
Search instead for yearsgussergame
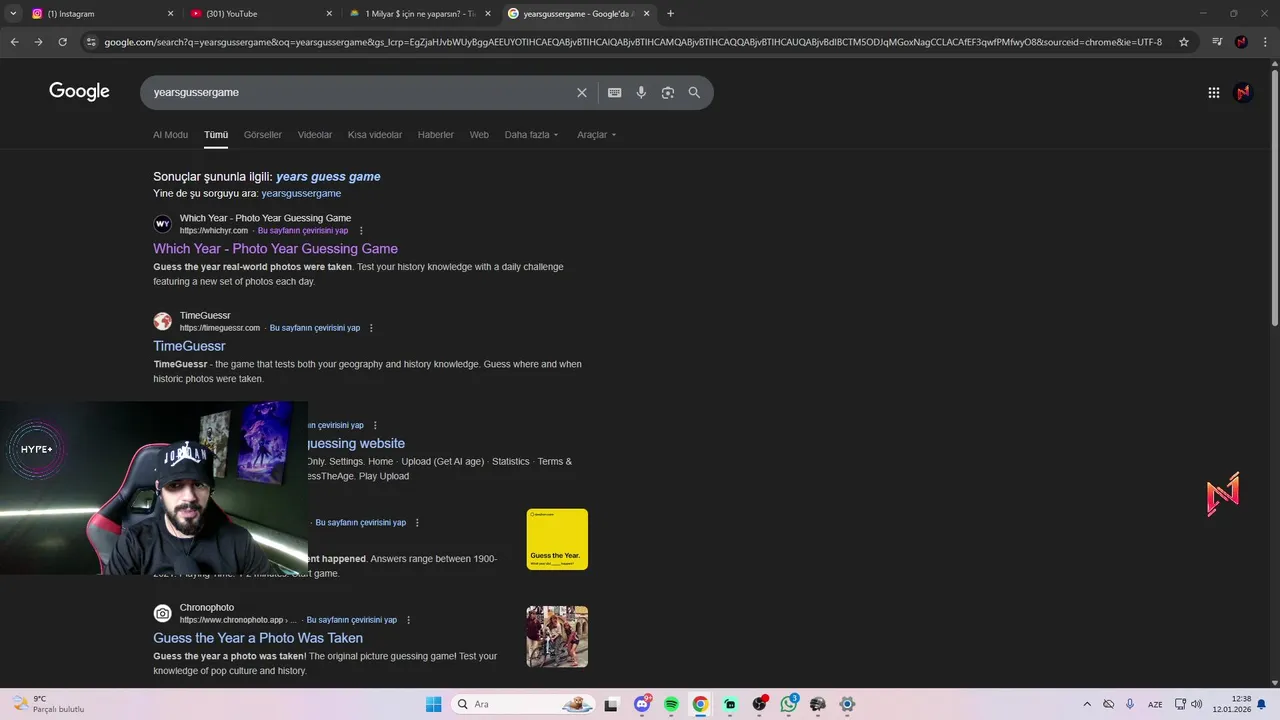(301, 193)
